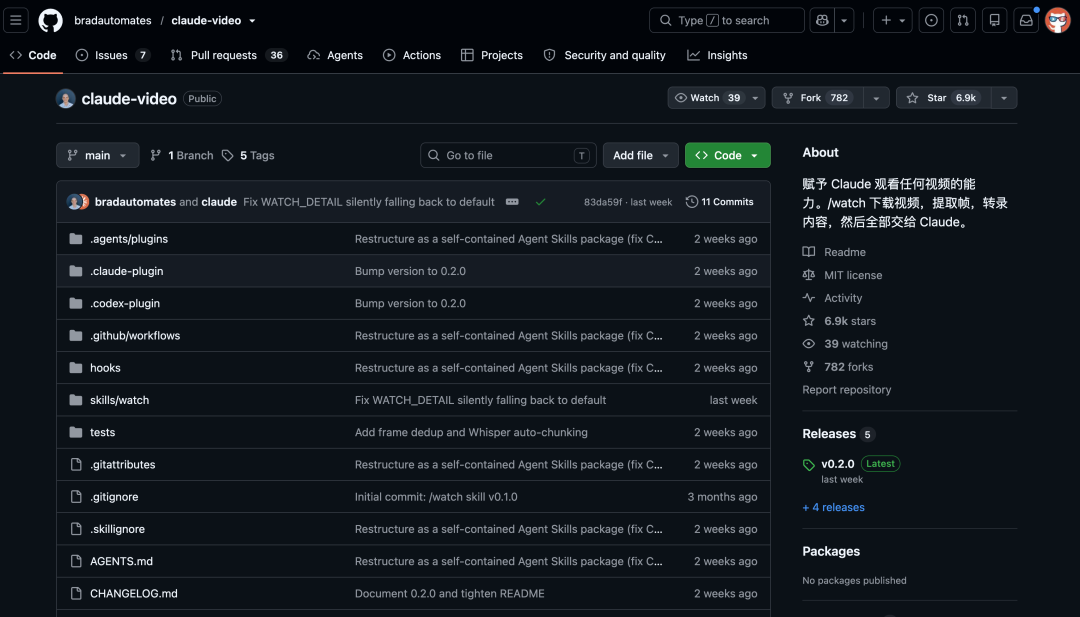Expand commit message ellipsis button
Screen dimensions: 1080x617
pyautogui.click(x=512, y=202)
